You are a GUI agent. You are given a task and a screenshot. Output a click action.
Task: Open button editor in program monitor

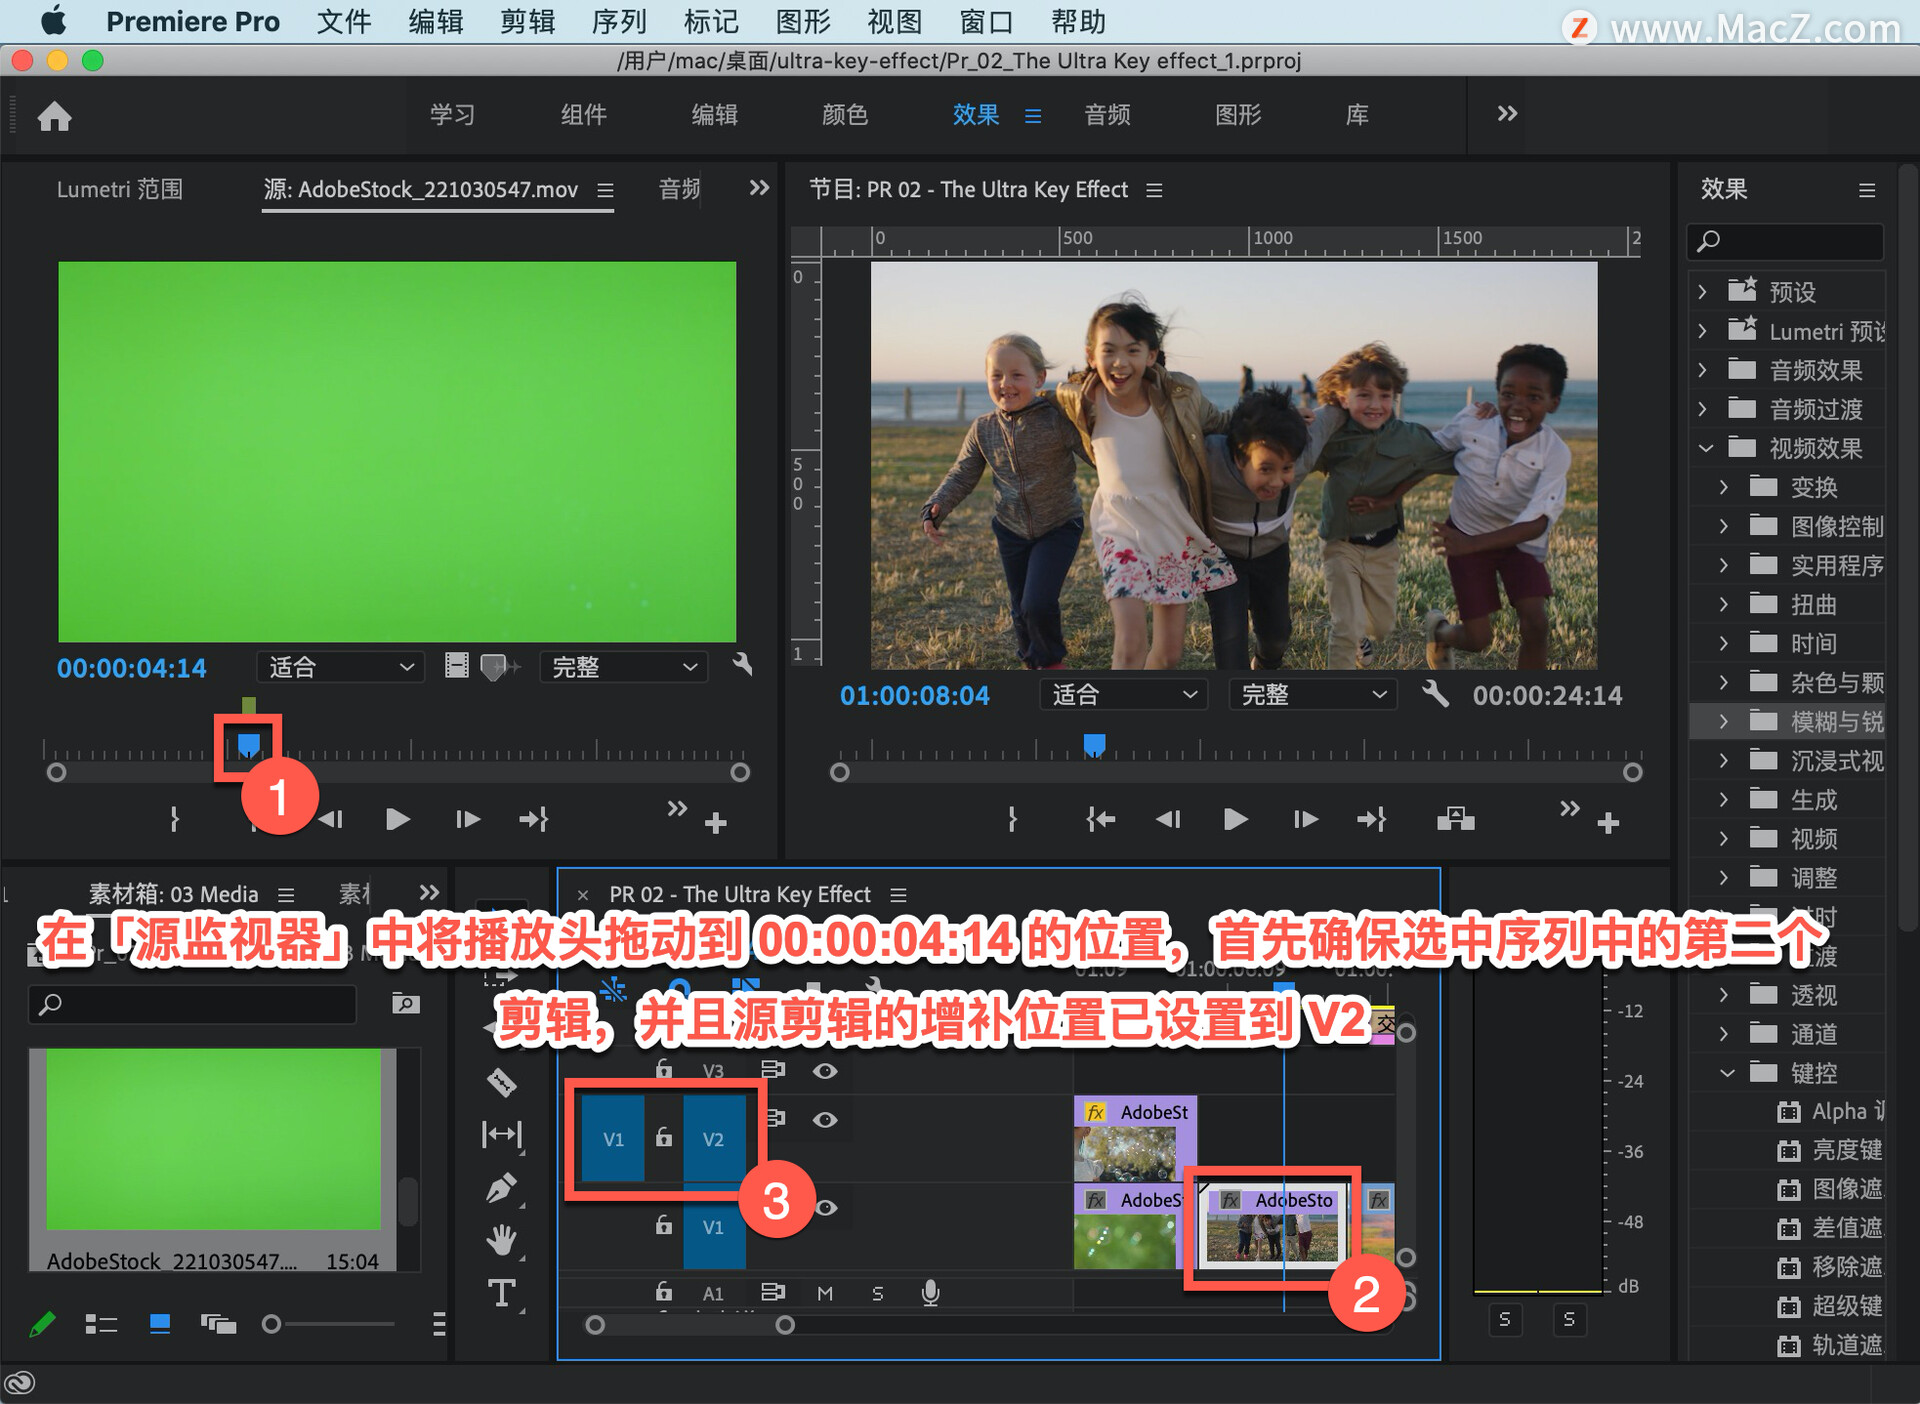pos(1608,823)
